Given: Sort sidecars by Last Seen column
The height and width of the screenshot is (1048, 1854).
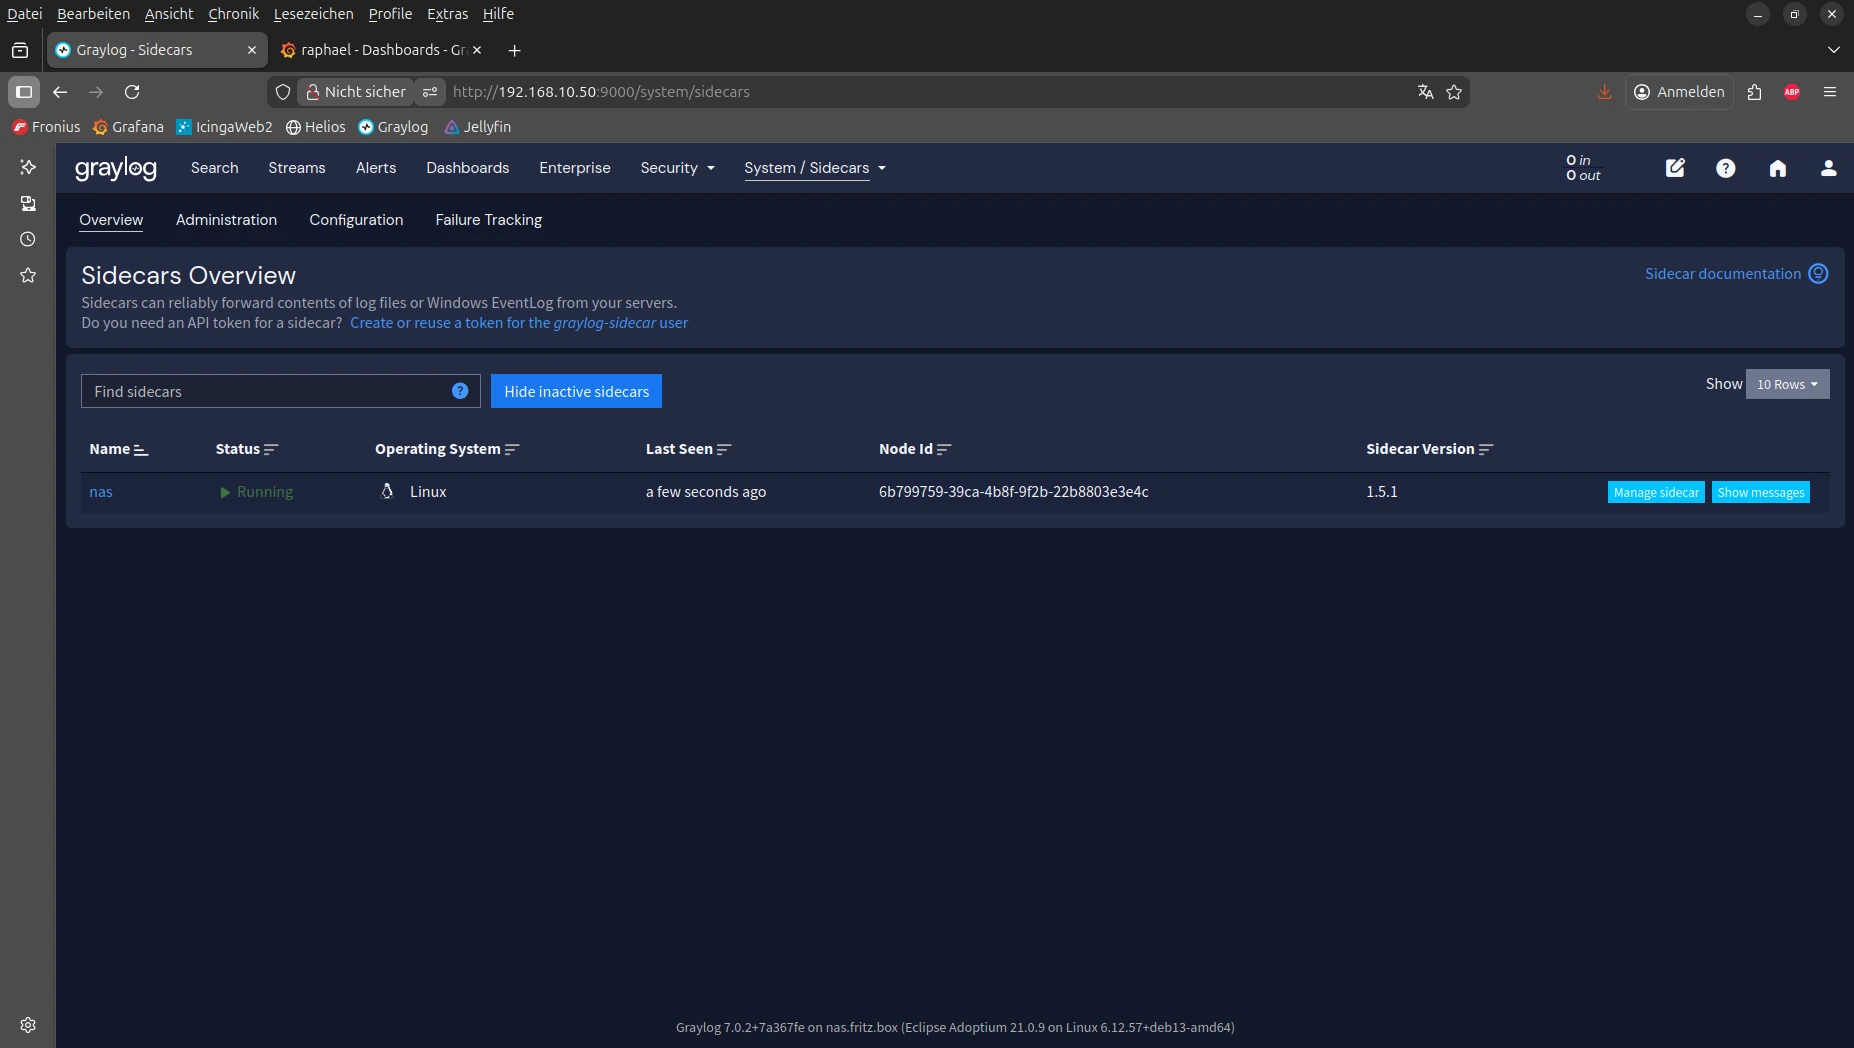Looking at the screenshot, I should [724, 450].
